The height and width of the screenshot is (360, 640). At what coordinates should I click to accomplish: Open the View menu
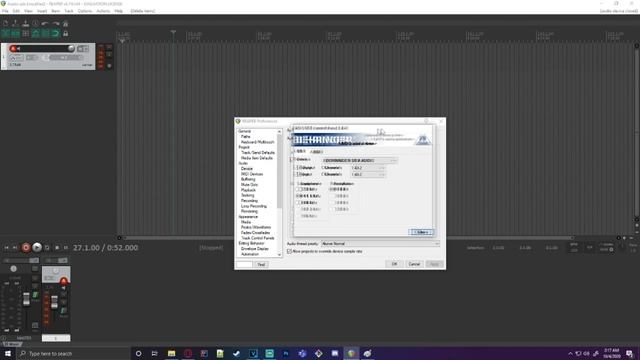click(28, 11)
